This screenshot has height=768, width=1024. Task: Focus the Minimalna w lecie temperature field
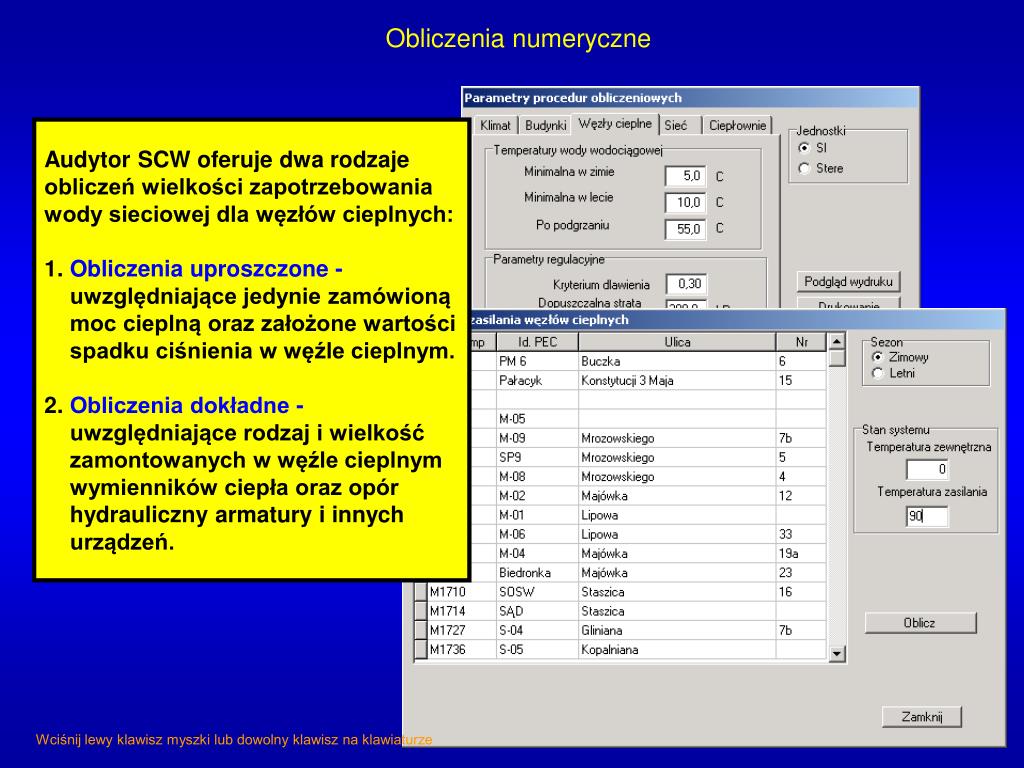685,202
